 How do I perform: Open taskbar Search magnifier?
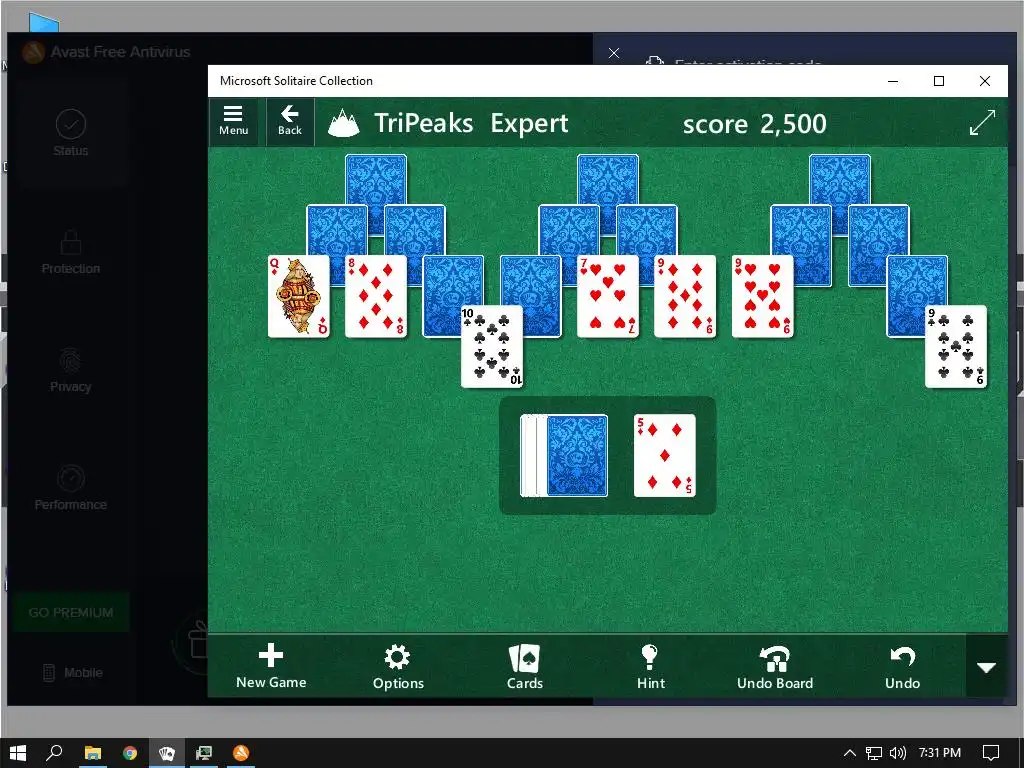point(54,753)
